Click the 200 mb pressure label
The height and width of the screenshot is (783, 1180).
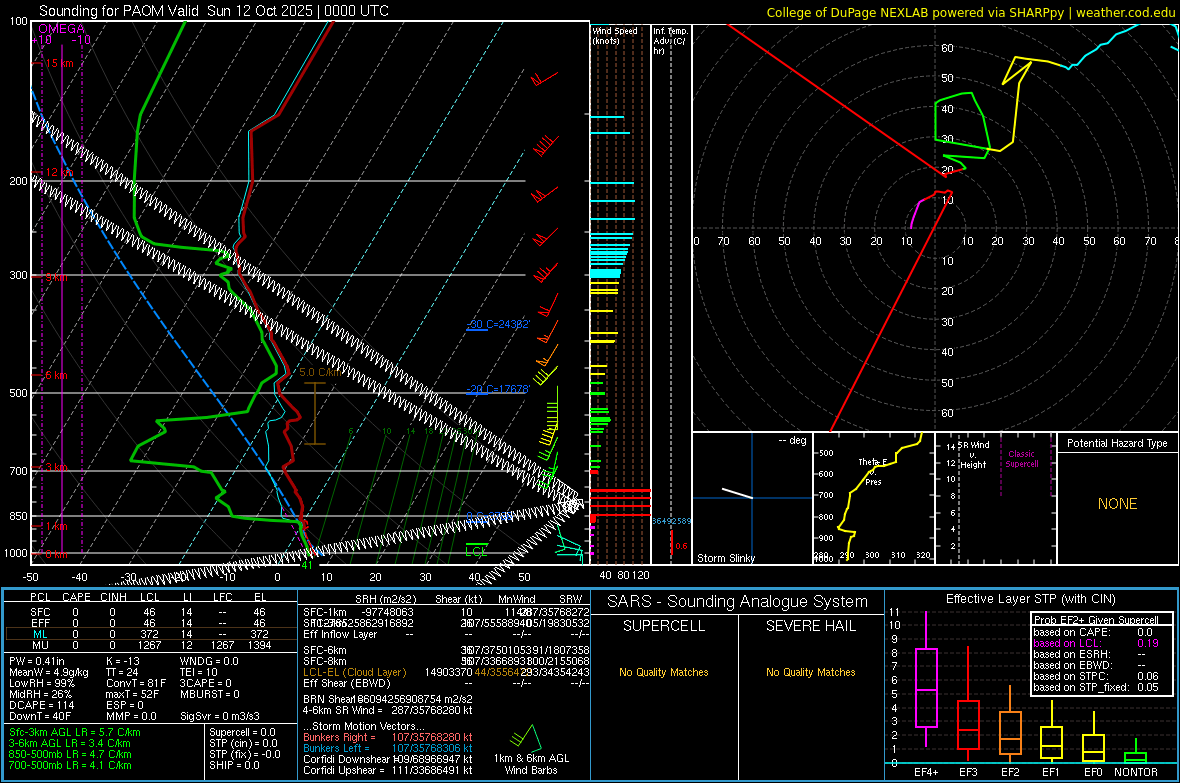point(18,181)
